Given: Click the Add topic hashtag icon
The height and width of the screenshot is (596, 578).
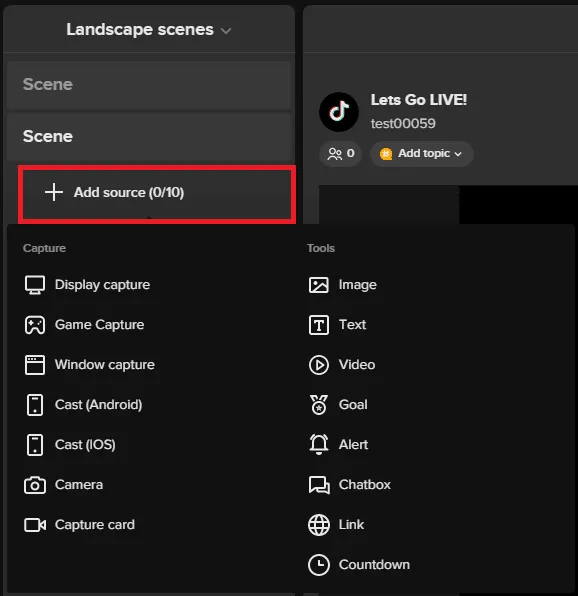Looking at the screenshot, I should 386,154.
